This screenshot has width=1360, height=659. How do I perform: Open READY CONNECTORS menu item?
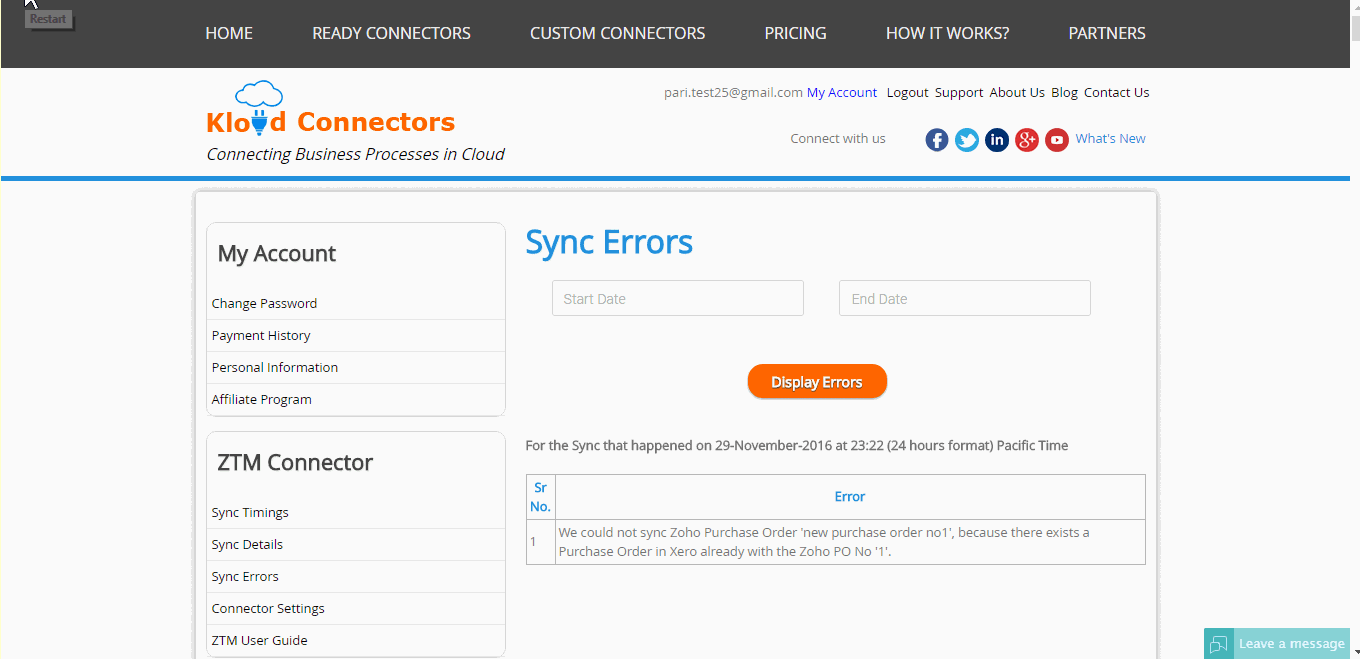point(391,33)
